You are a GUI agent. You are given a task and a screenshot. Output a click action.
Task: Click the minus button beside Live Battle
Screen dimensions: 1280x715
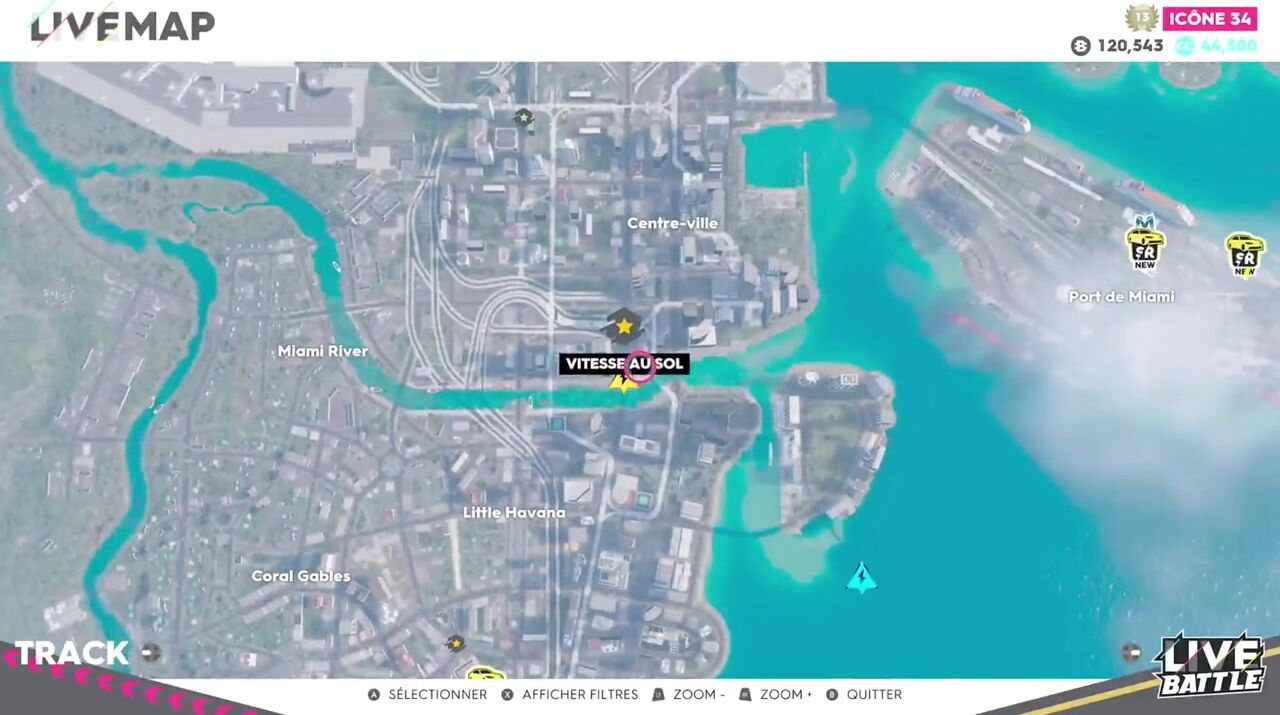1131,652
